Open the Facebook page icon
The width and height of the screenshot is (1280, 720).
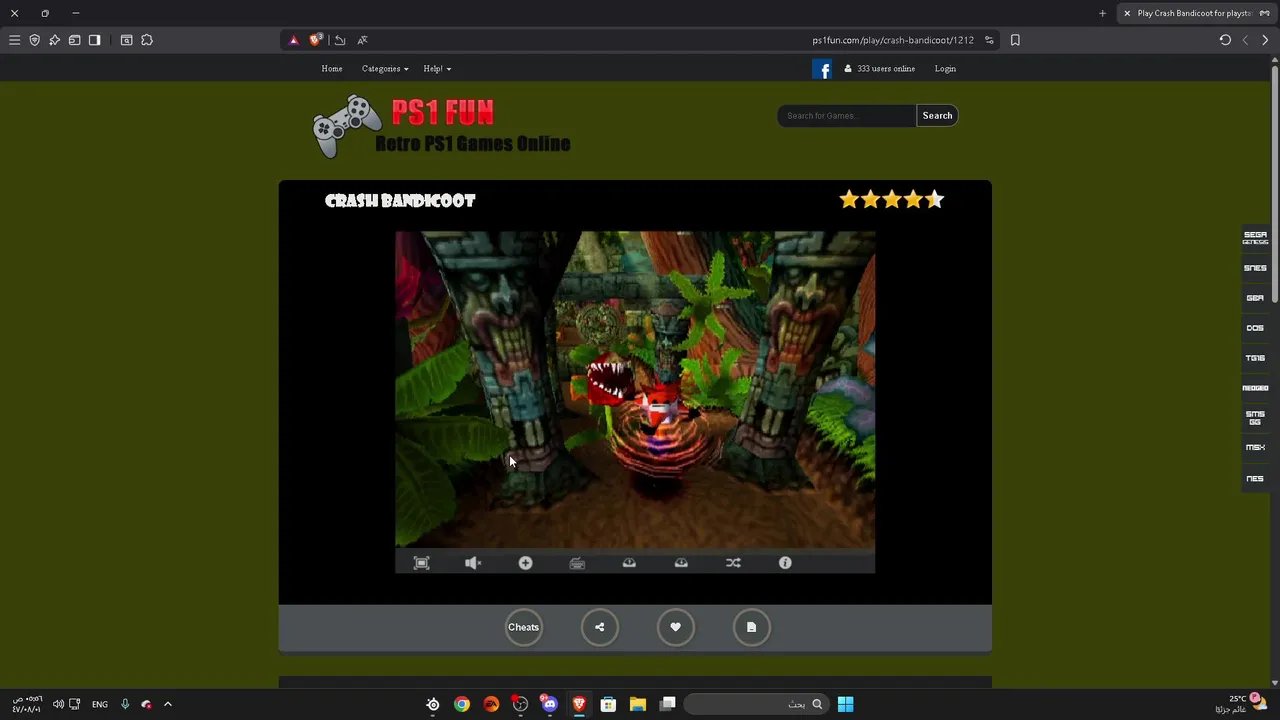click(x=822, y=69)
